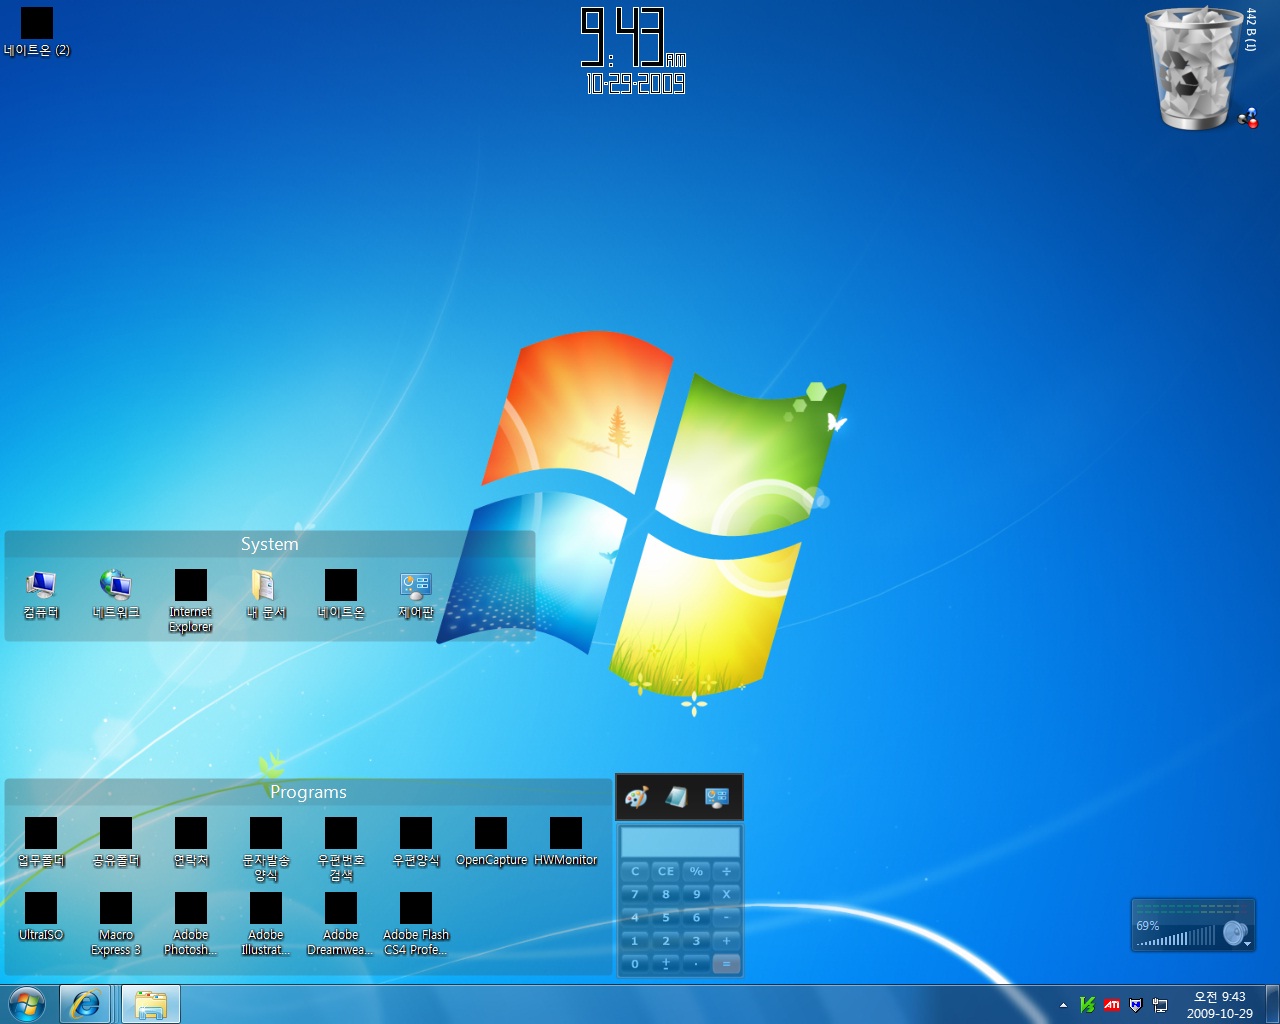Viewport: 1280px width, 1024px height.
Task: Click the Show Desktop button
Action: pos(1272,1004)
